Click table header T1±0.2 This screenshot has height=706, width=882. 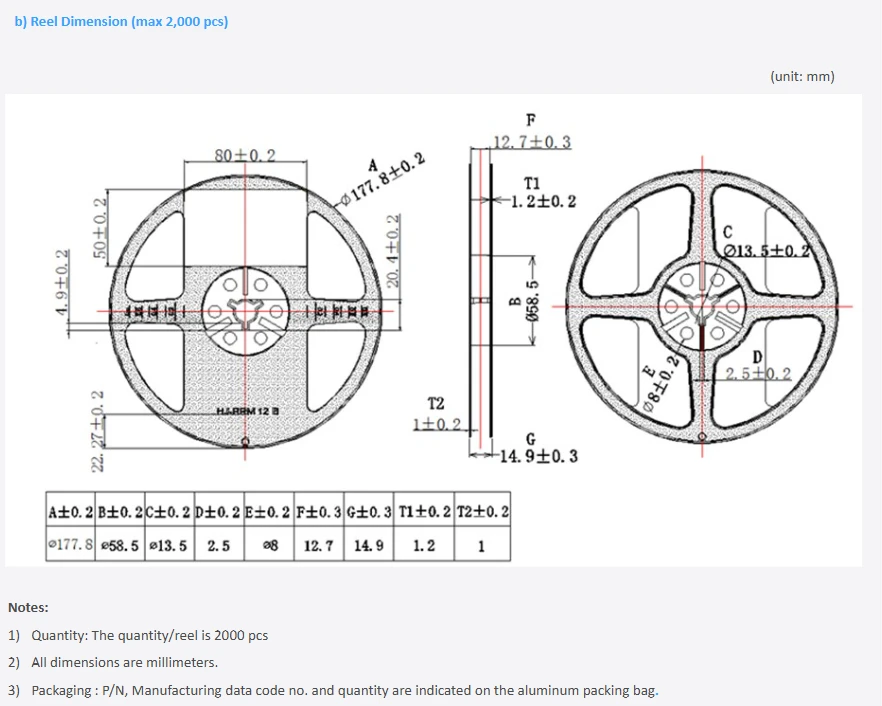coord(424,511)
